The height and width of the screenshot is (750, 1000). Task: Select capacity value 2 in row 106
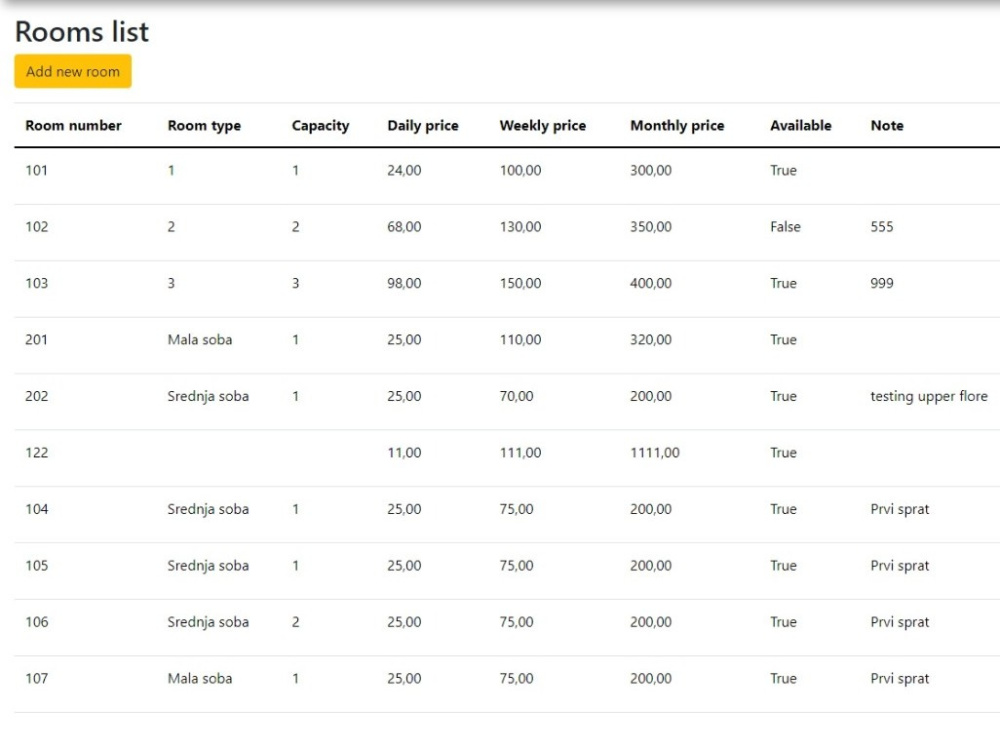[295, 622]
